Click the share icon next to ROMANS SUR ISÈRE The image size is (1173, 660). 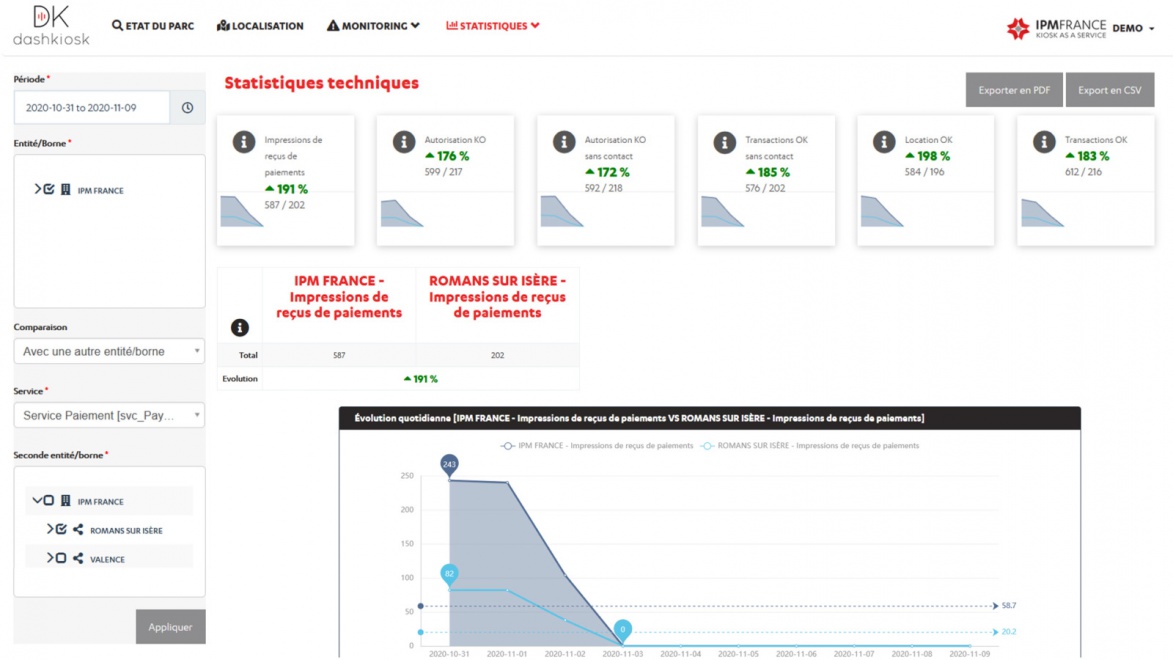tap(78, 530)
